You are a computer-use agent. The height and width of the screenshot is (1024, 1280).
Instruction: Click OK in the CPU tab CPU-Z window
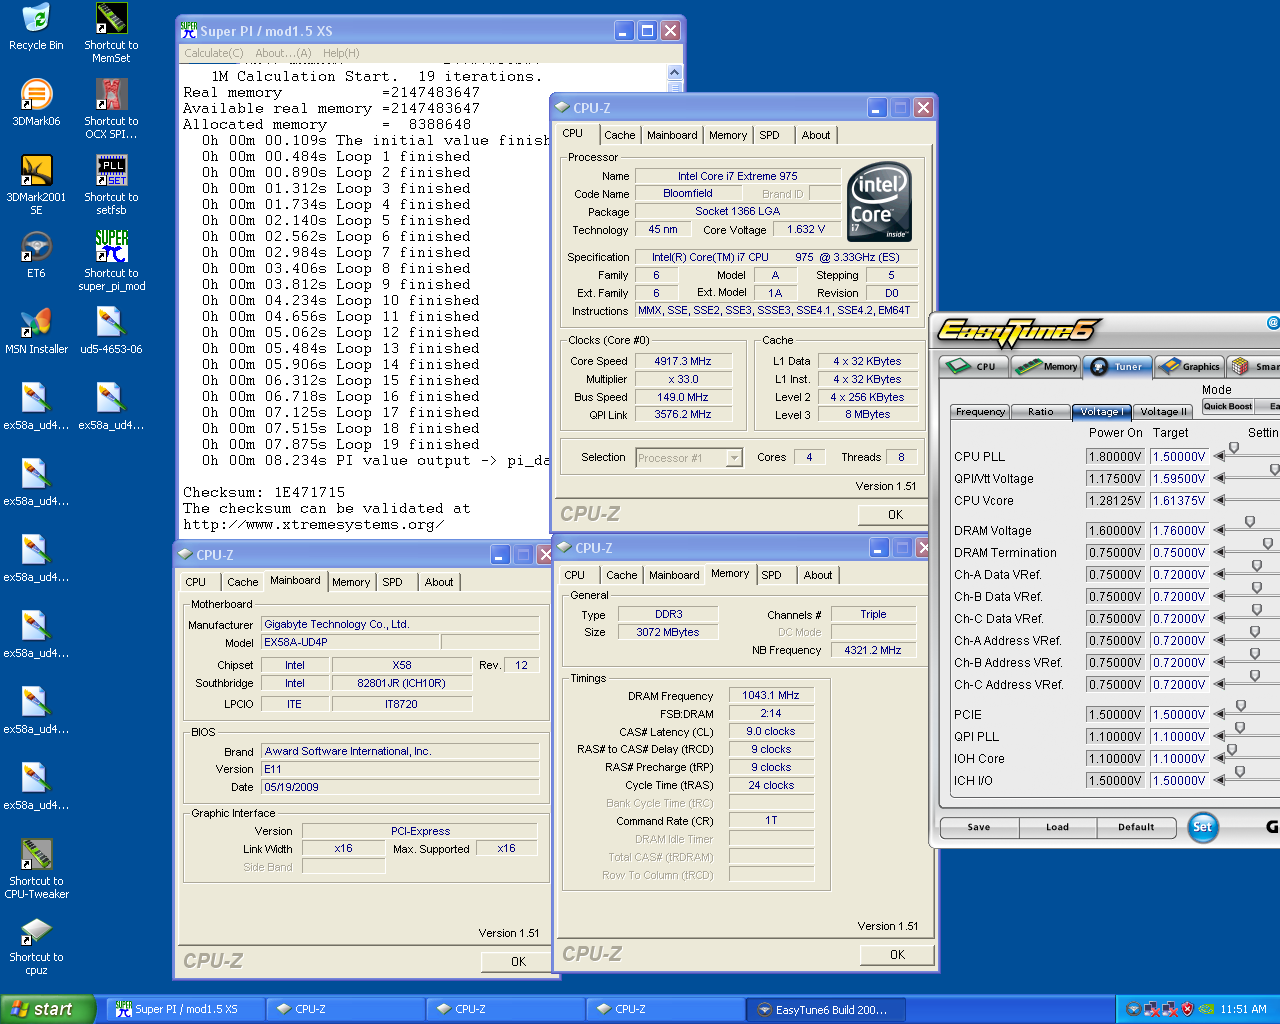895,515
